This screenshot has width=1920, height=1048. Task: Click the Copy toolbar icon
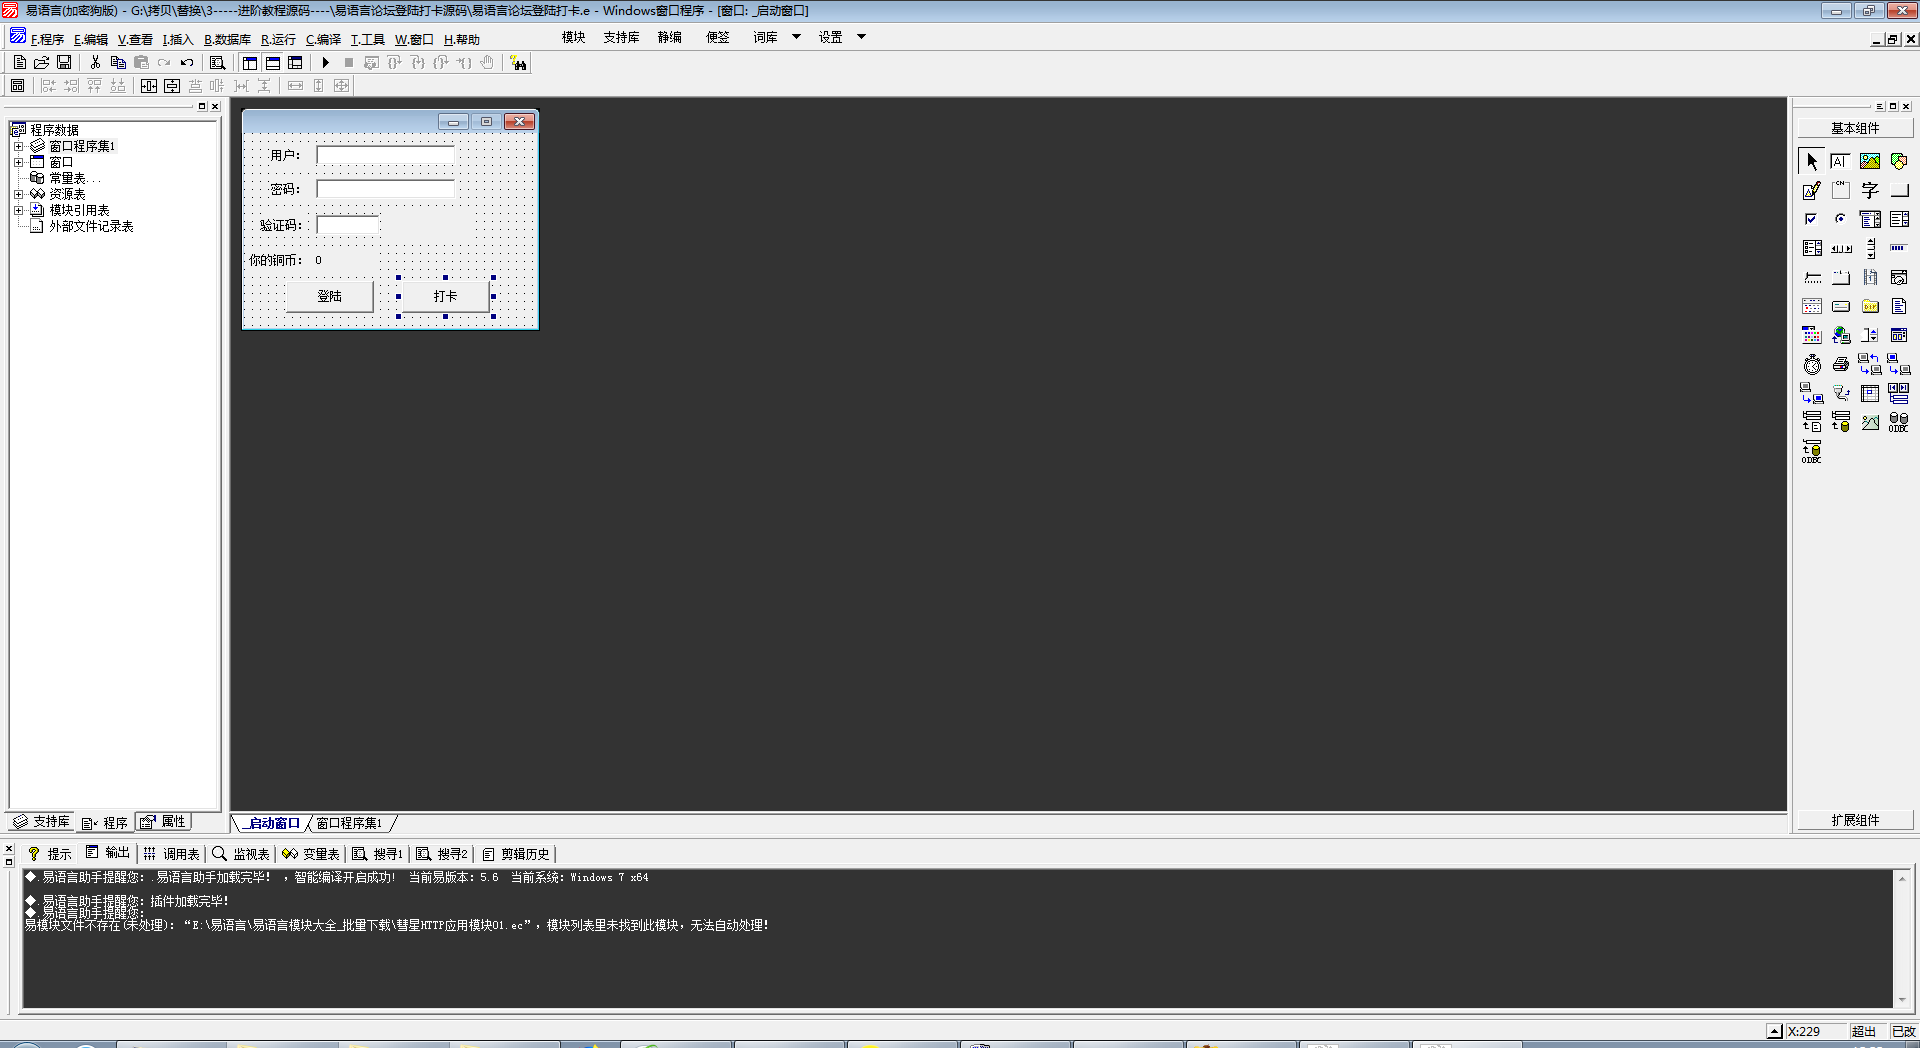(x=118, y=62)
